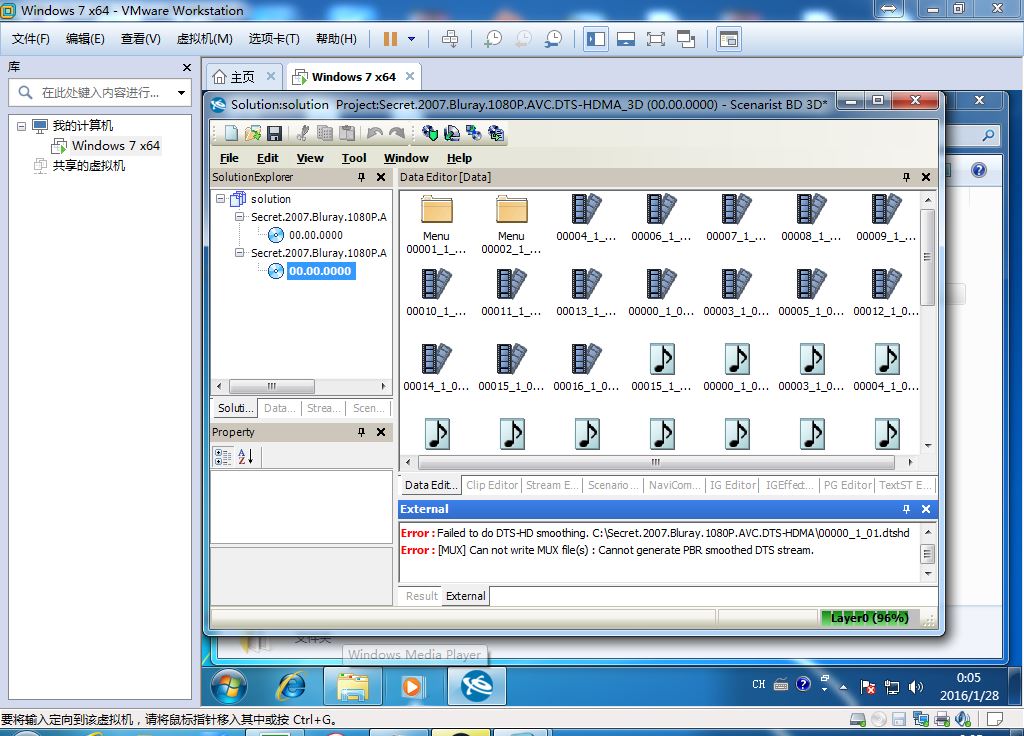Click the disc image export toolbar icon
1024x736 pixels.
(x=451, y=133)
